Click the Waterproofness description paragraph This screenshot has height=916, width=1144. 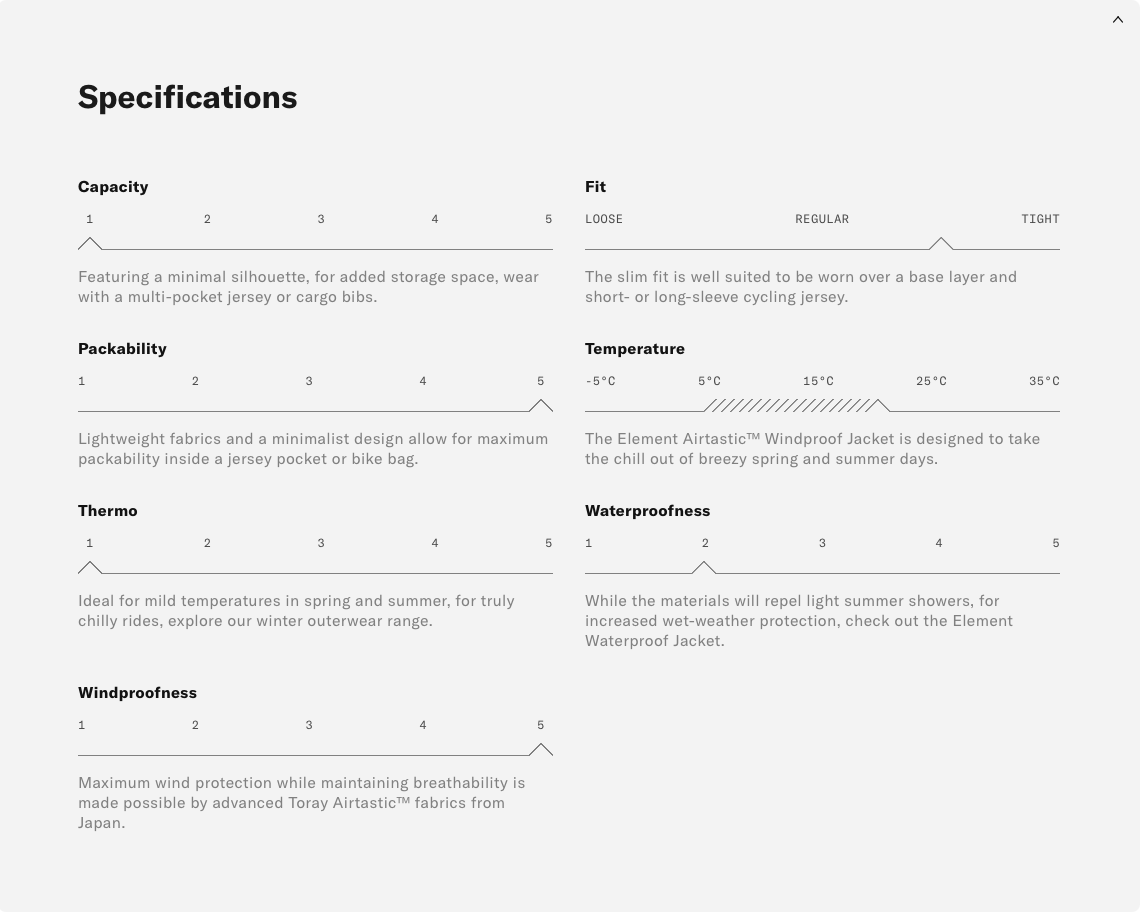(799, 621)
